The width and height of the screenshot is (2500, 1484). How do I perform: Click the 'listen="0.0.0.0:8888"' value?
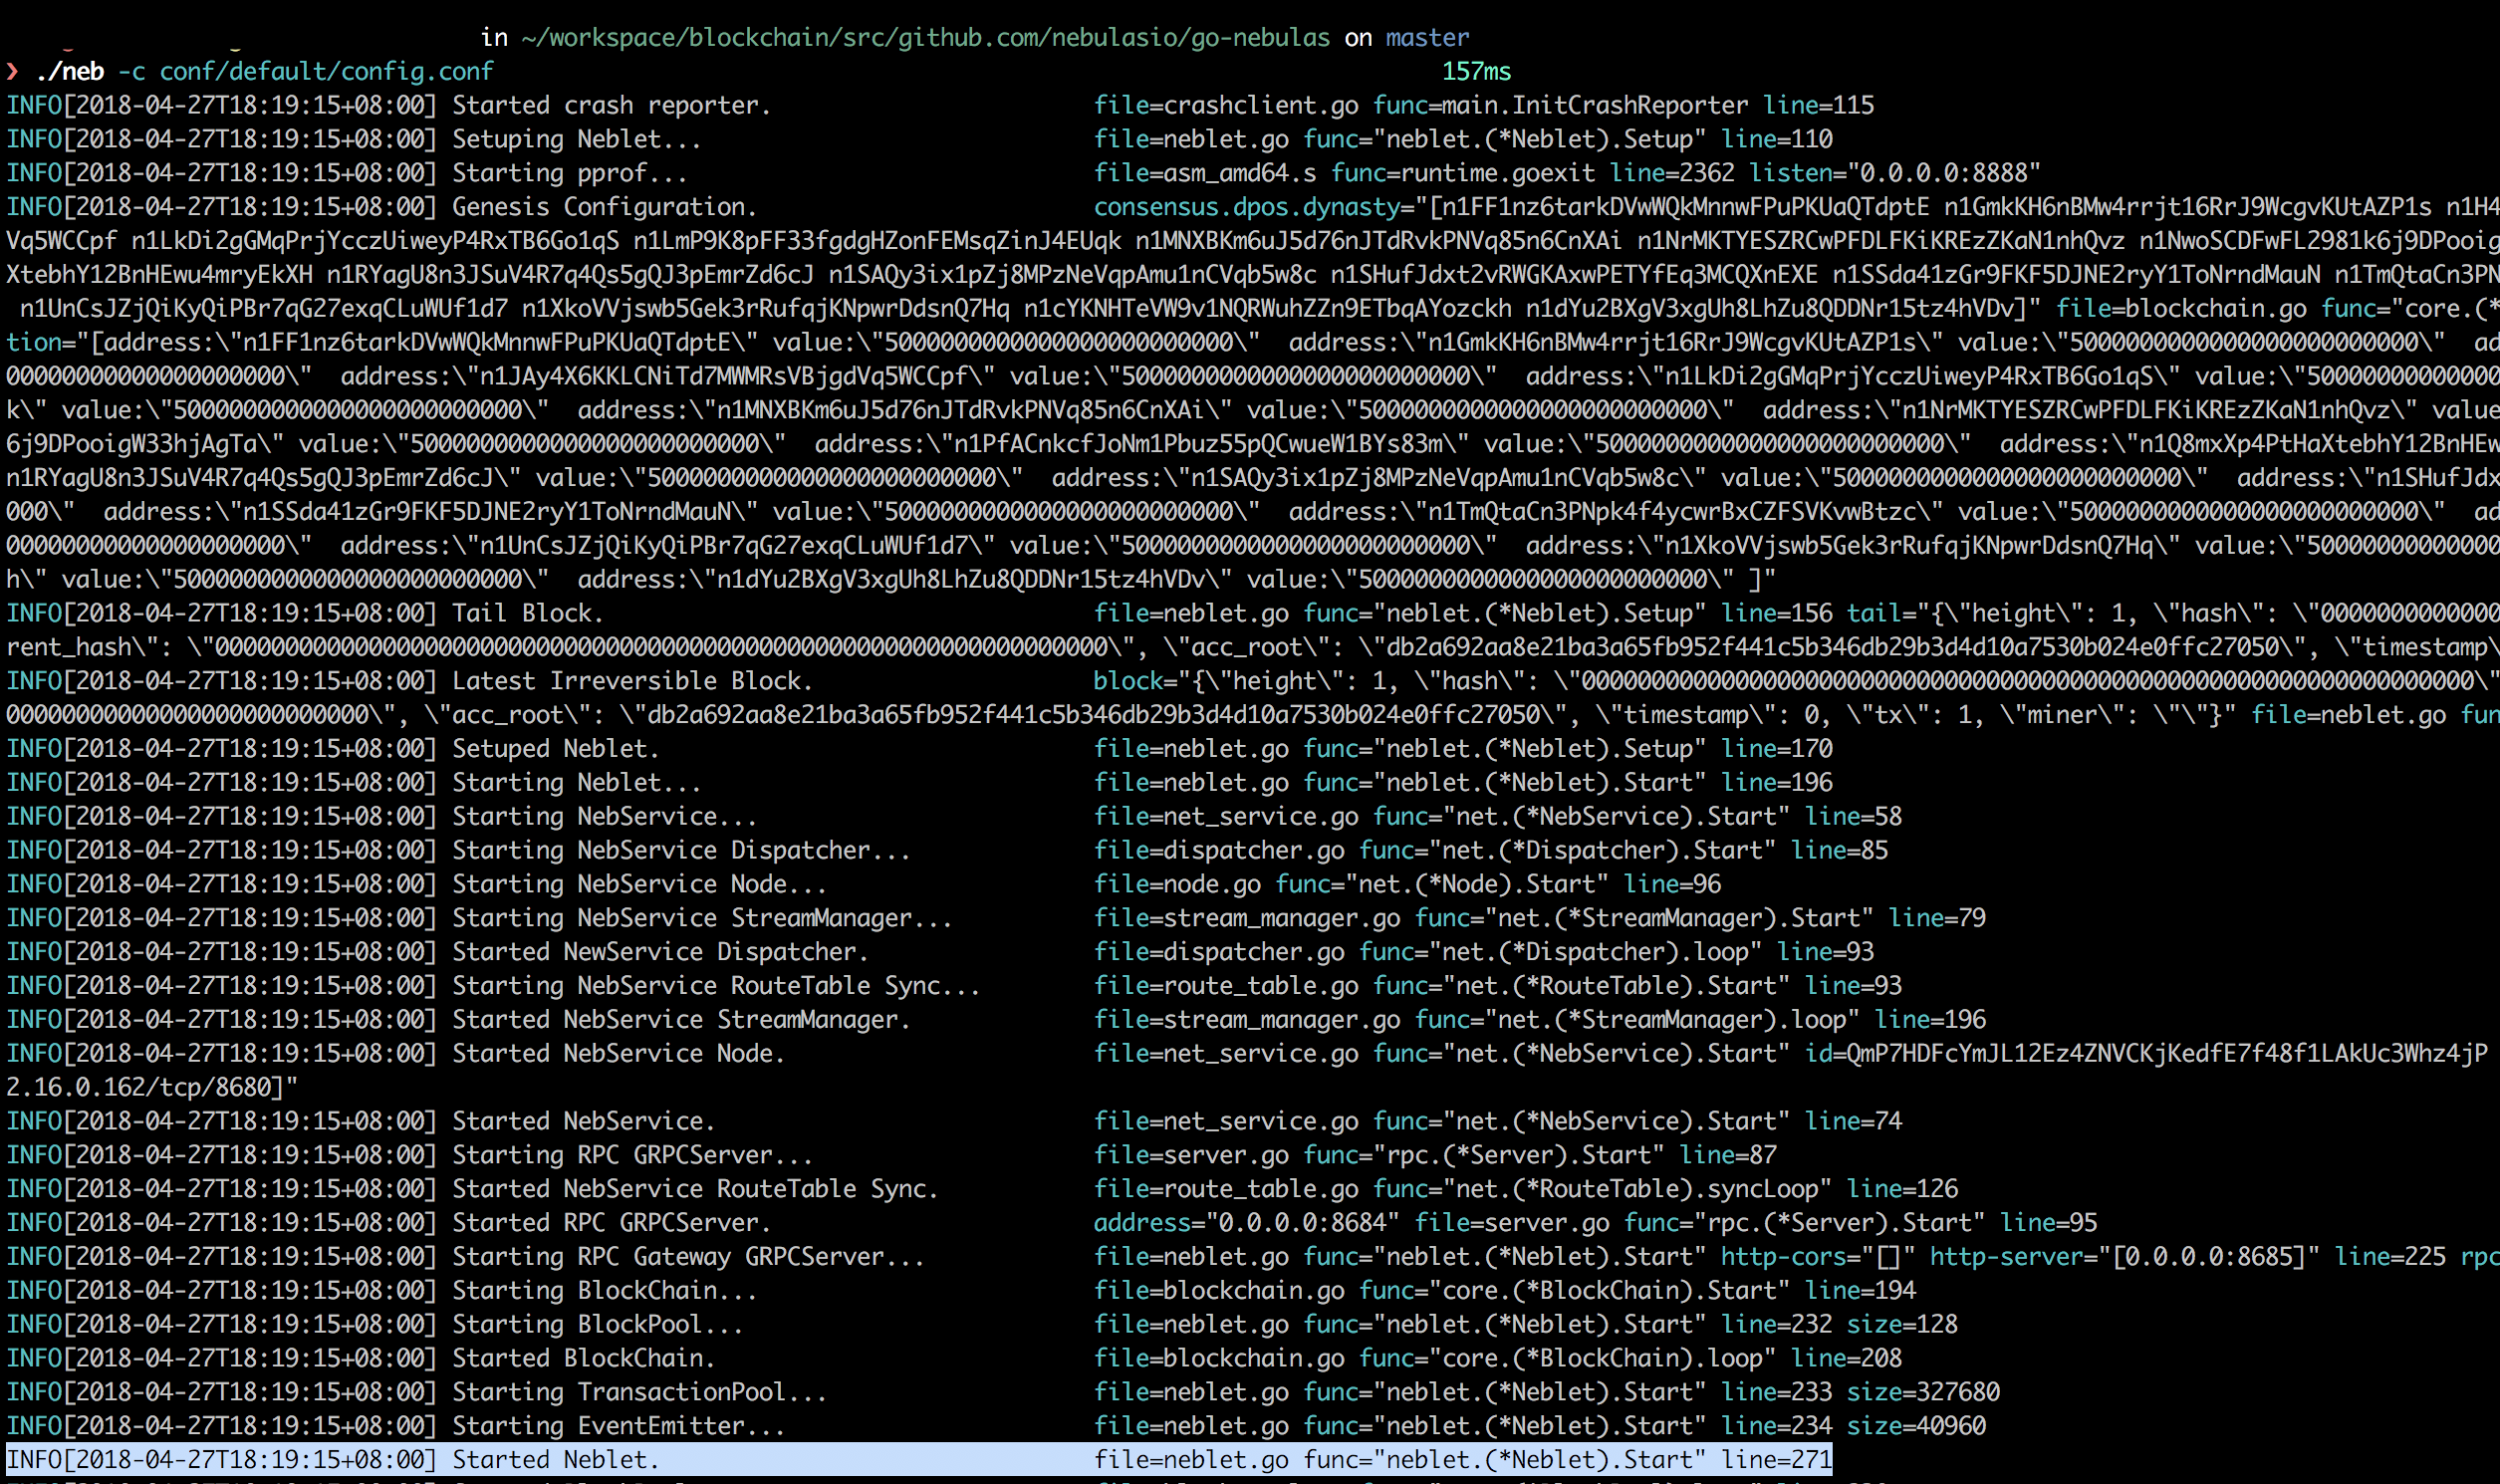[1894, 173]
